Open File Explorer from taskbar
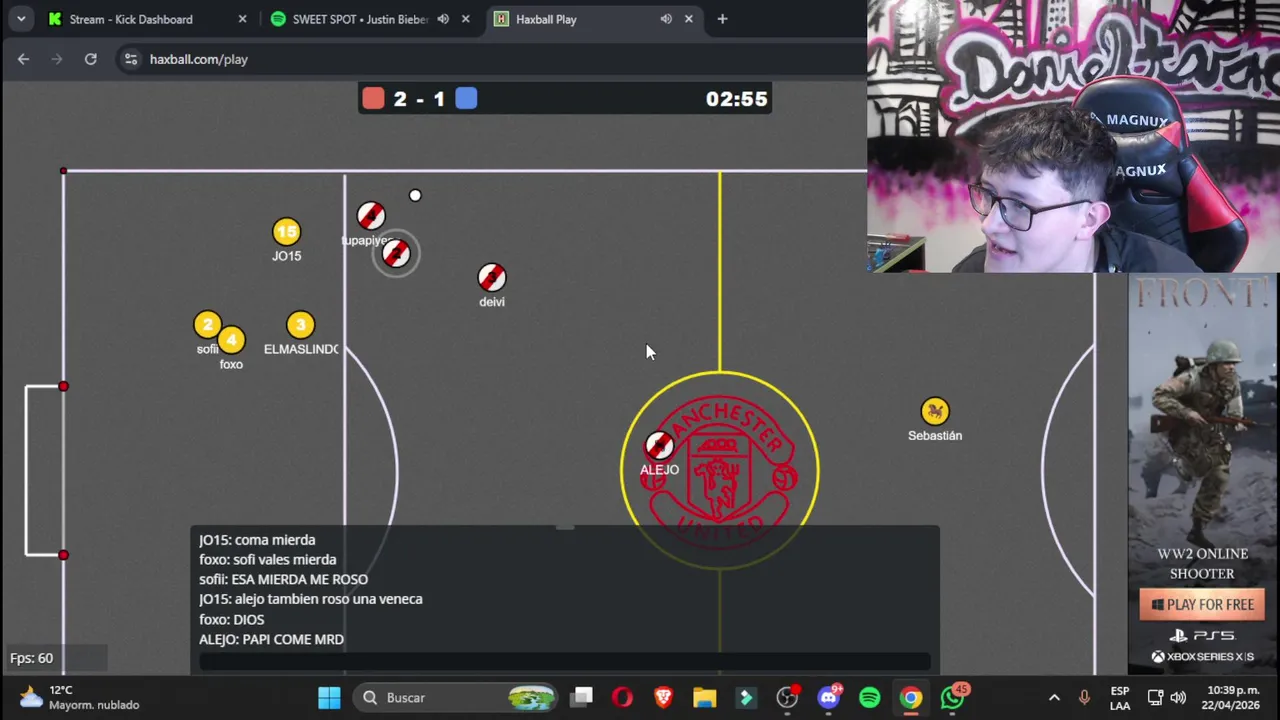Viewport: 1280px width, 720px height. [x=704, y=697]
